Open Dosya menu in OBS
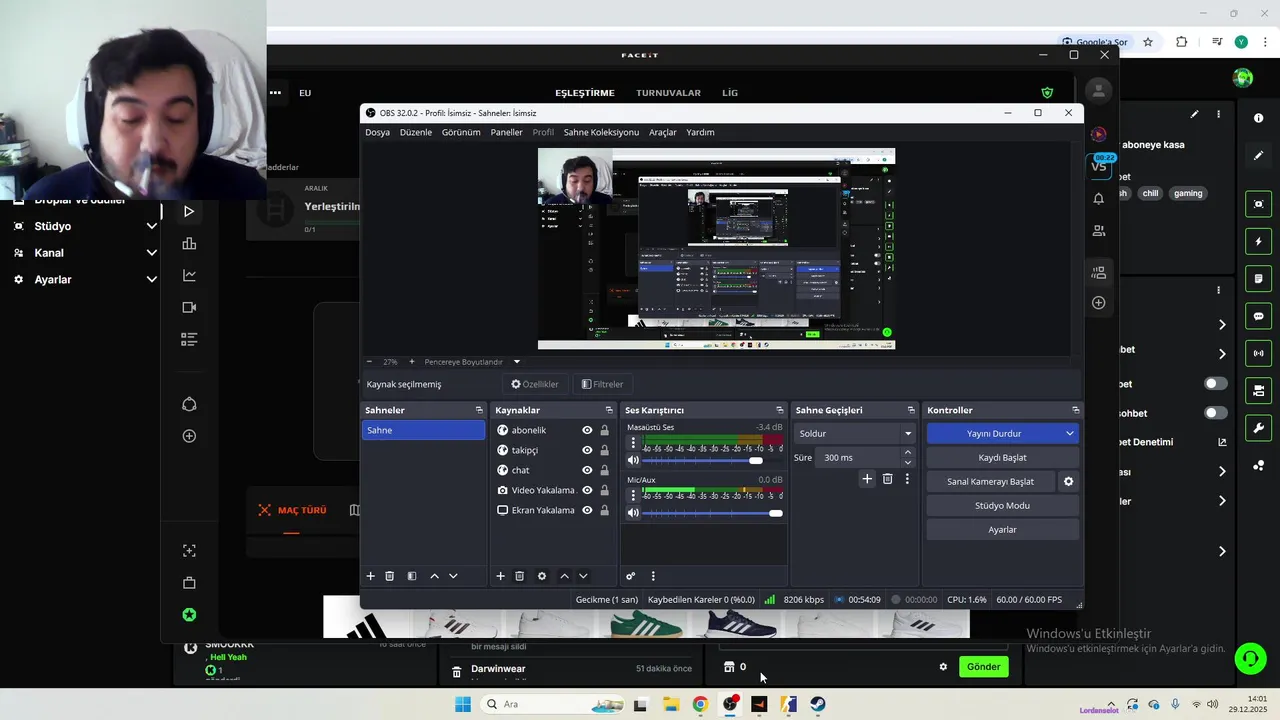Viewport: 1280px width, 720px height. point(377,132)
